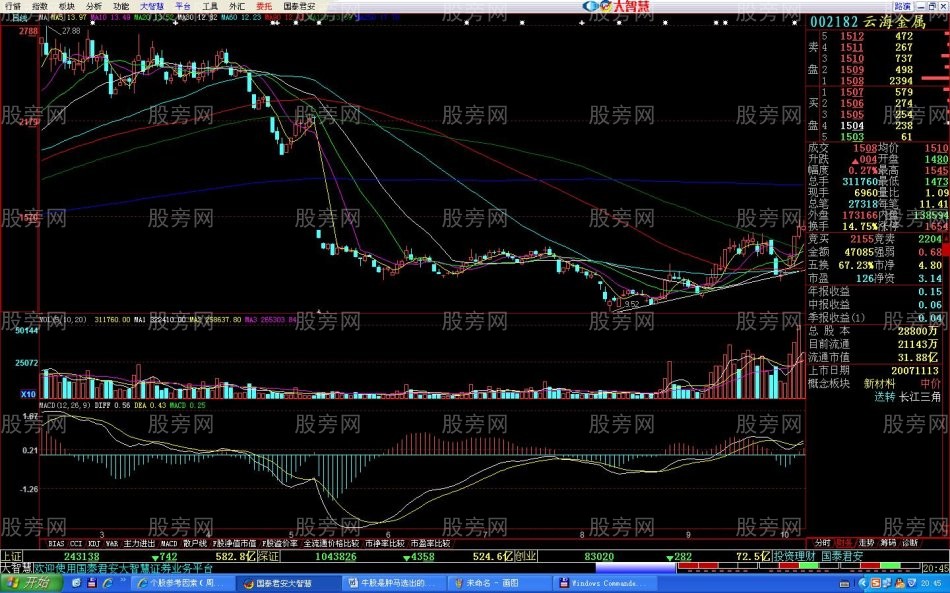Switch to the 筹码 side tab
Screen dimensions: 950x593
888,543
